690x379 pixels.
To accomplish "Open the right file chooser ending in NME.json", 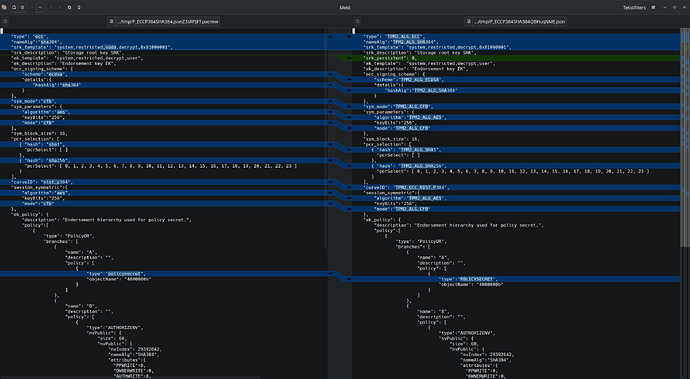I will (515, 21).
